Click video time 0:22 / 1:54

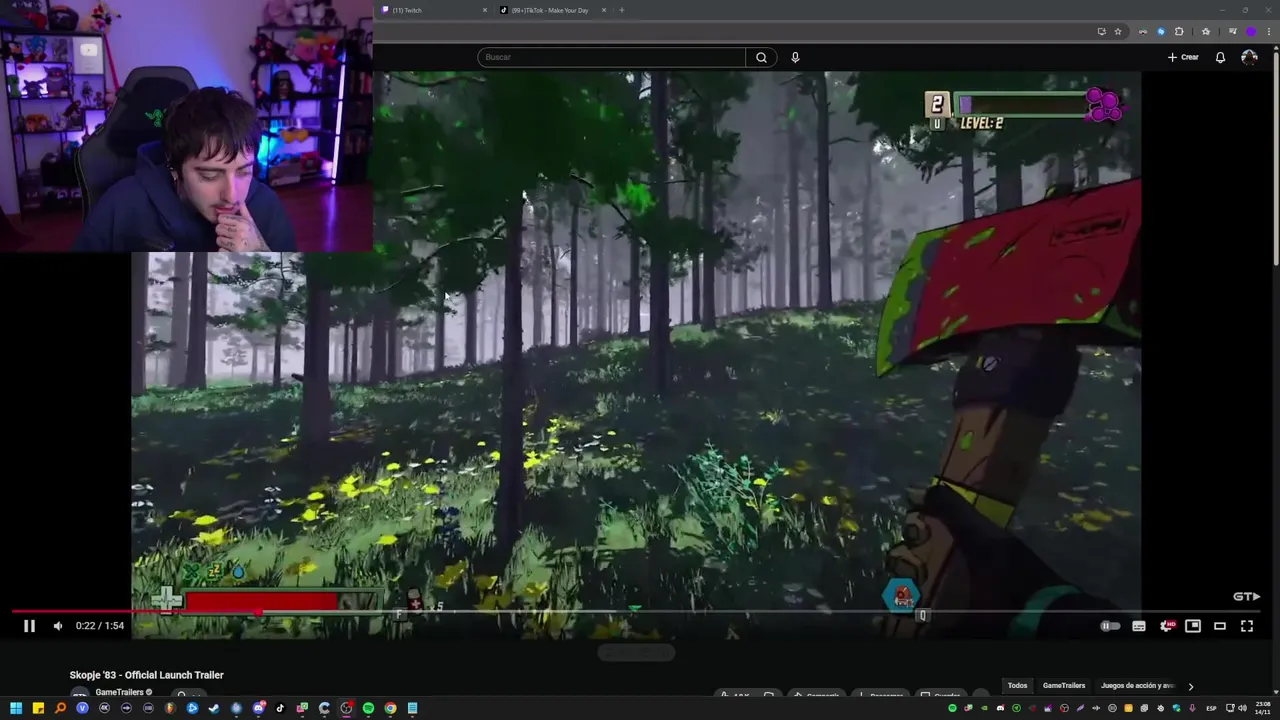coord(100,626)
